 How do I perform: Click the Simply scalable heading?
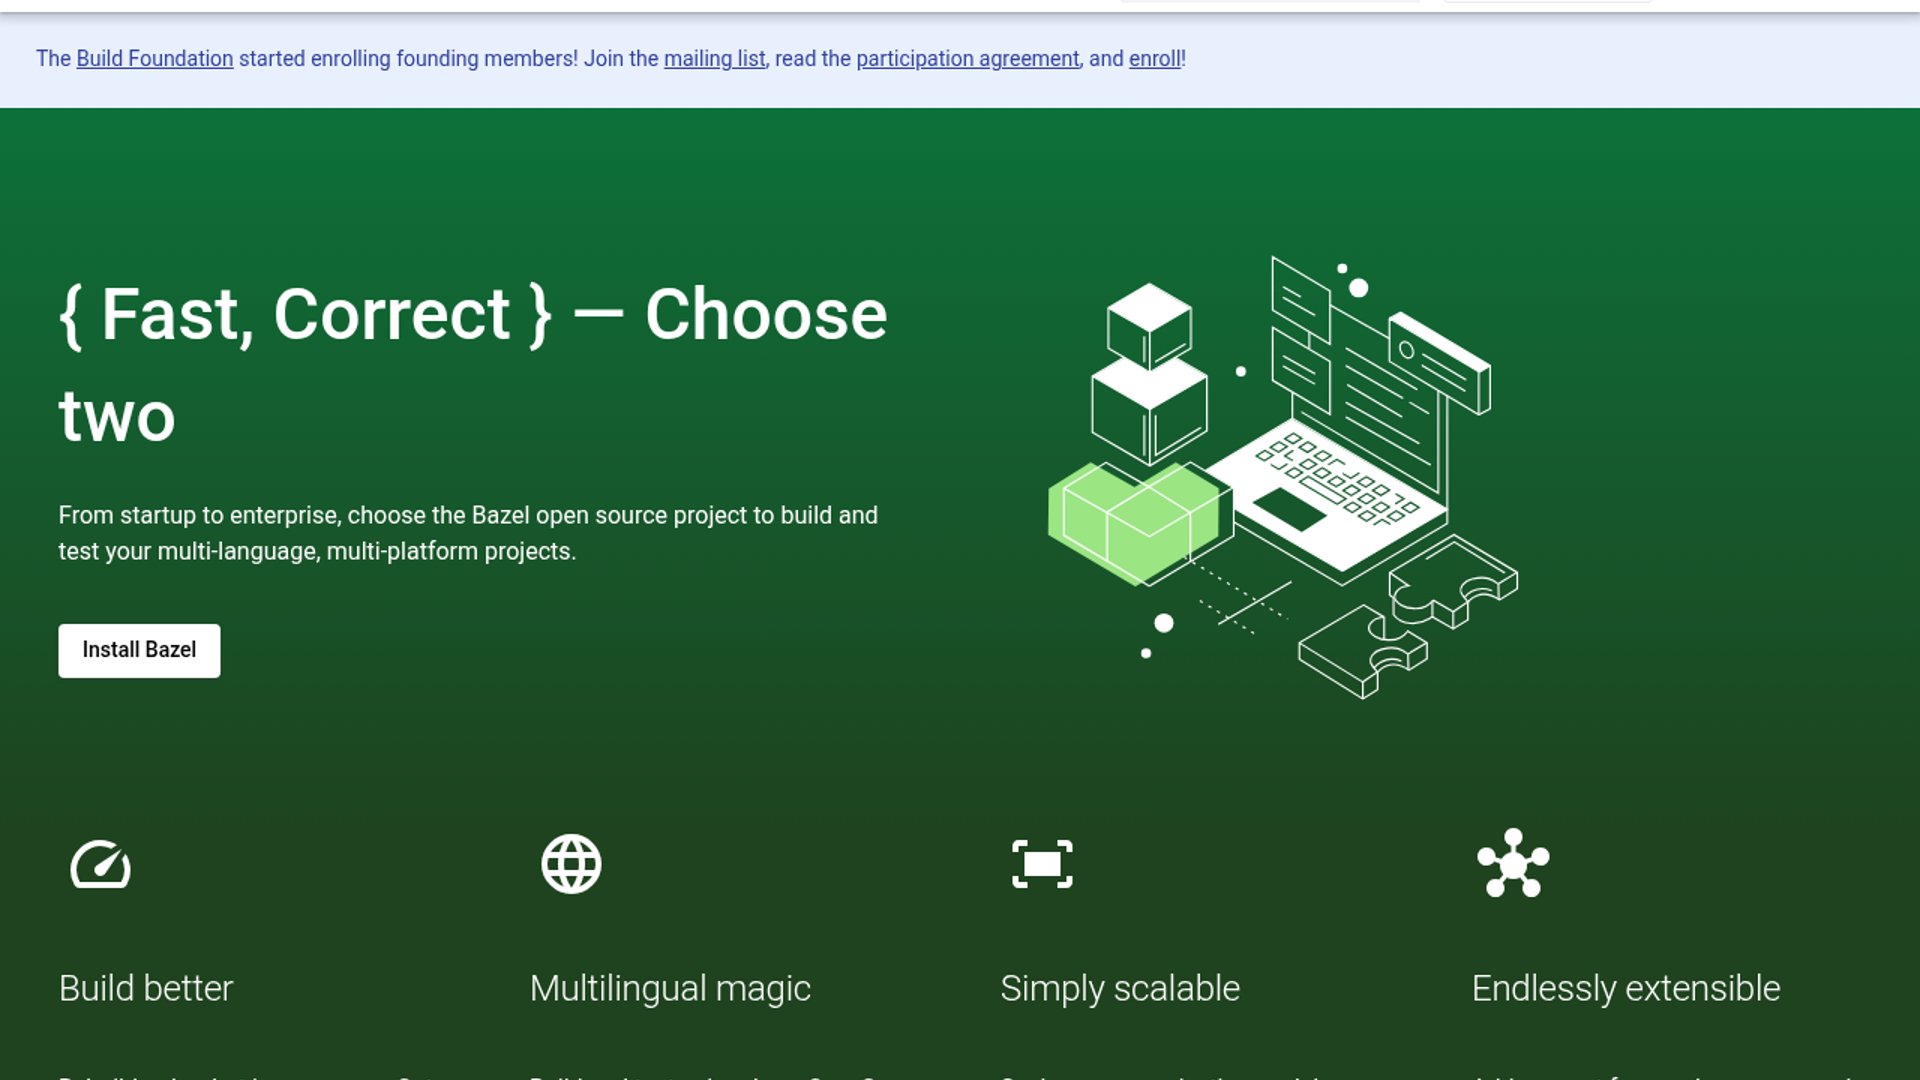click(1119, 988)
